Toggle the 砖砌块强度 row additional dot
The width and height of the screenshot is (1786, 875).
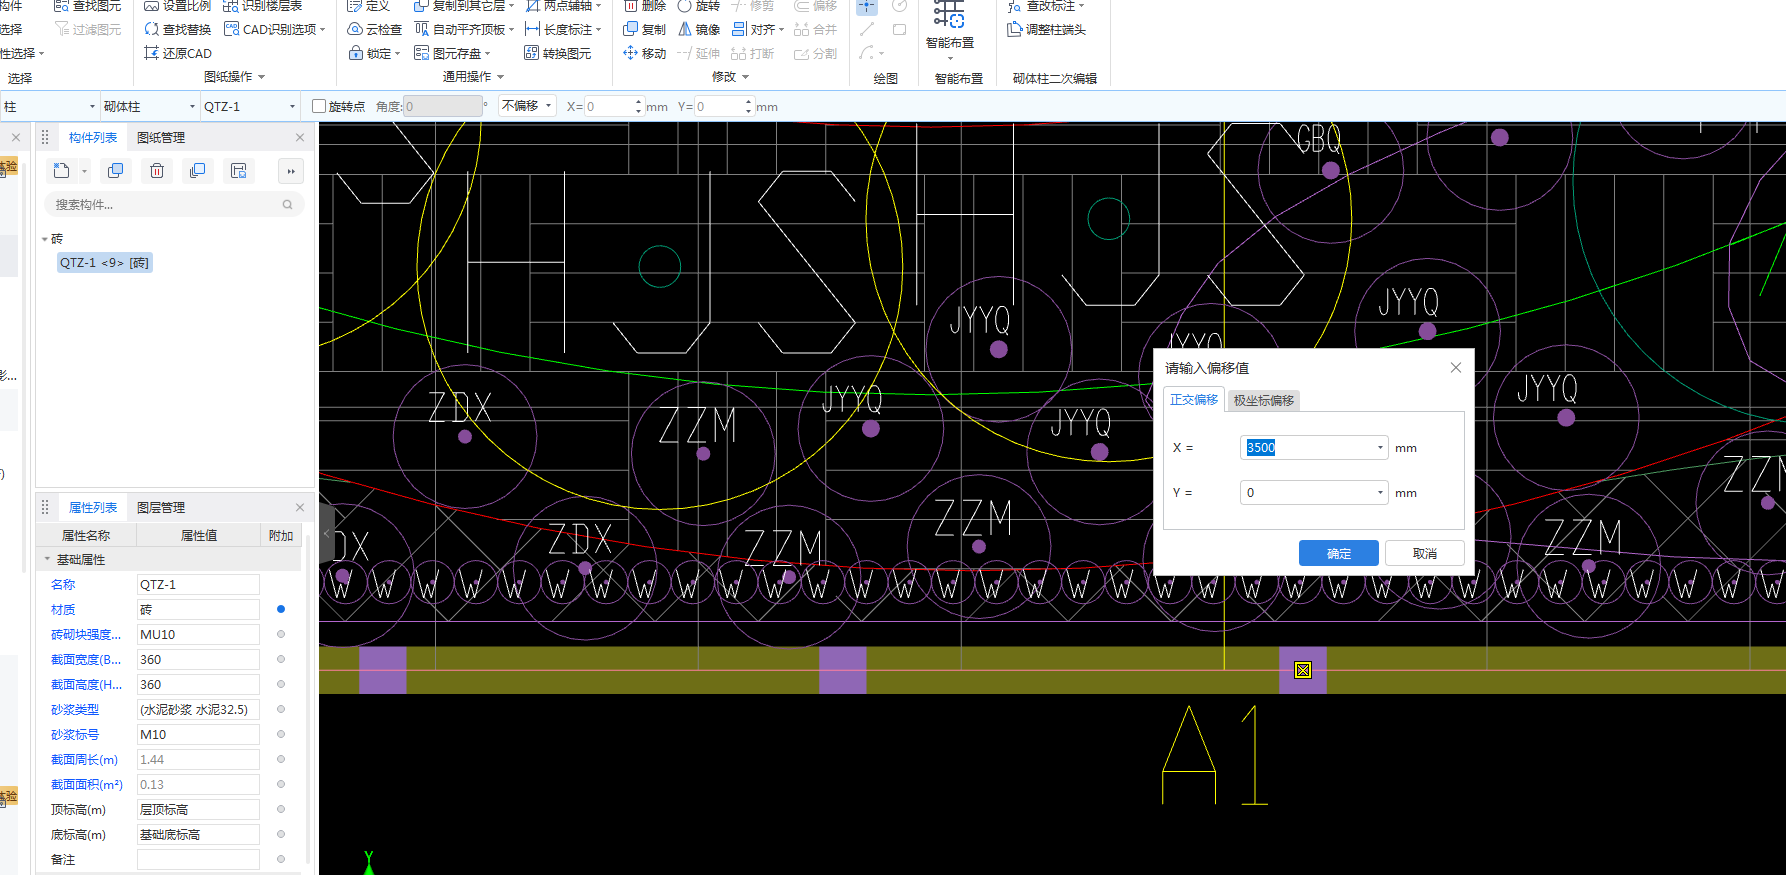point(281,634)
